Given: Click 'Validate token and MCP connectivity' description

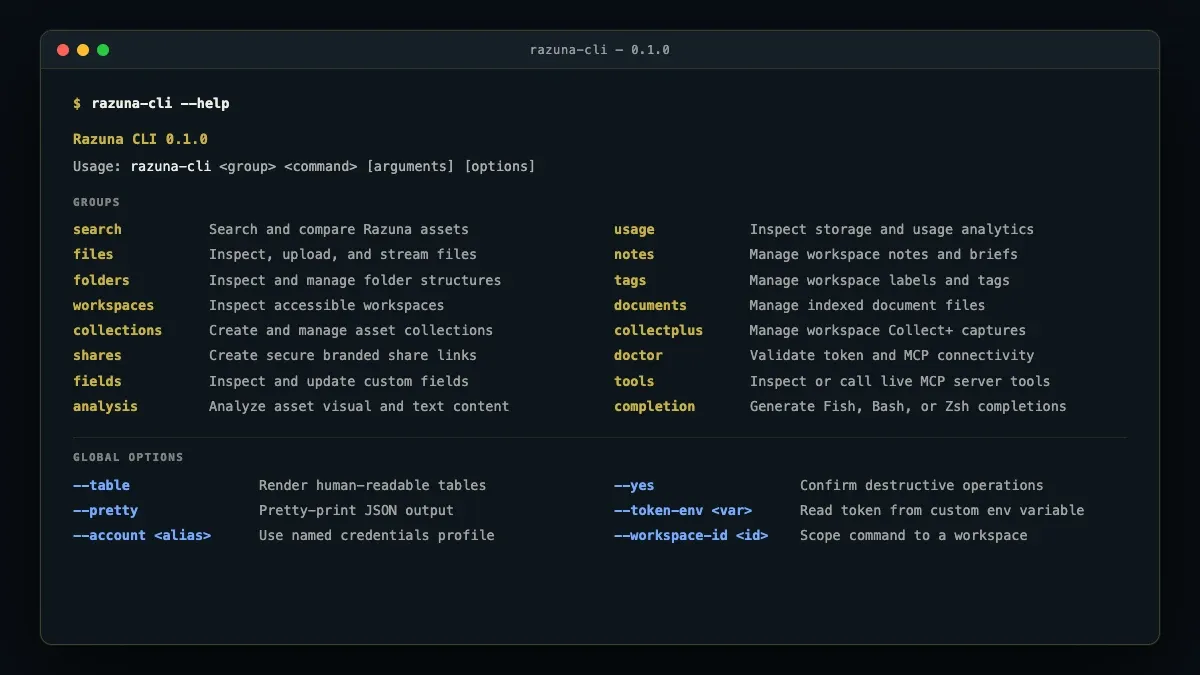Looking at the screenshot, I should [x=892, y=356].
